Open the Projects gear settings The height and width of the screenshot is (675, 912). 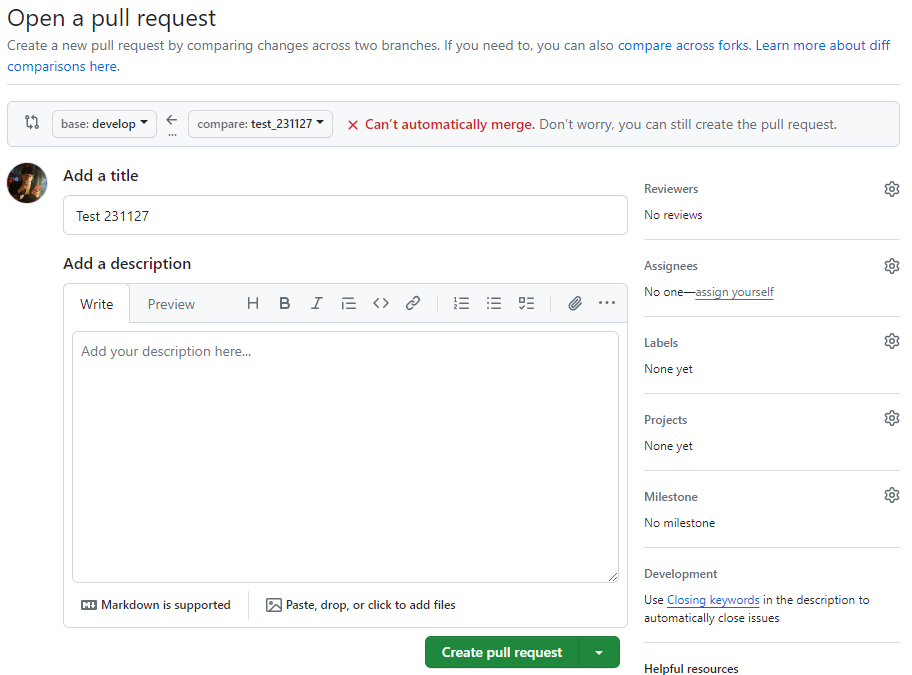pos(892,418)
